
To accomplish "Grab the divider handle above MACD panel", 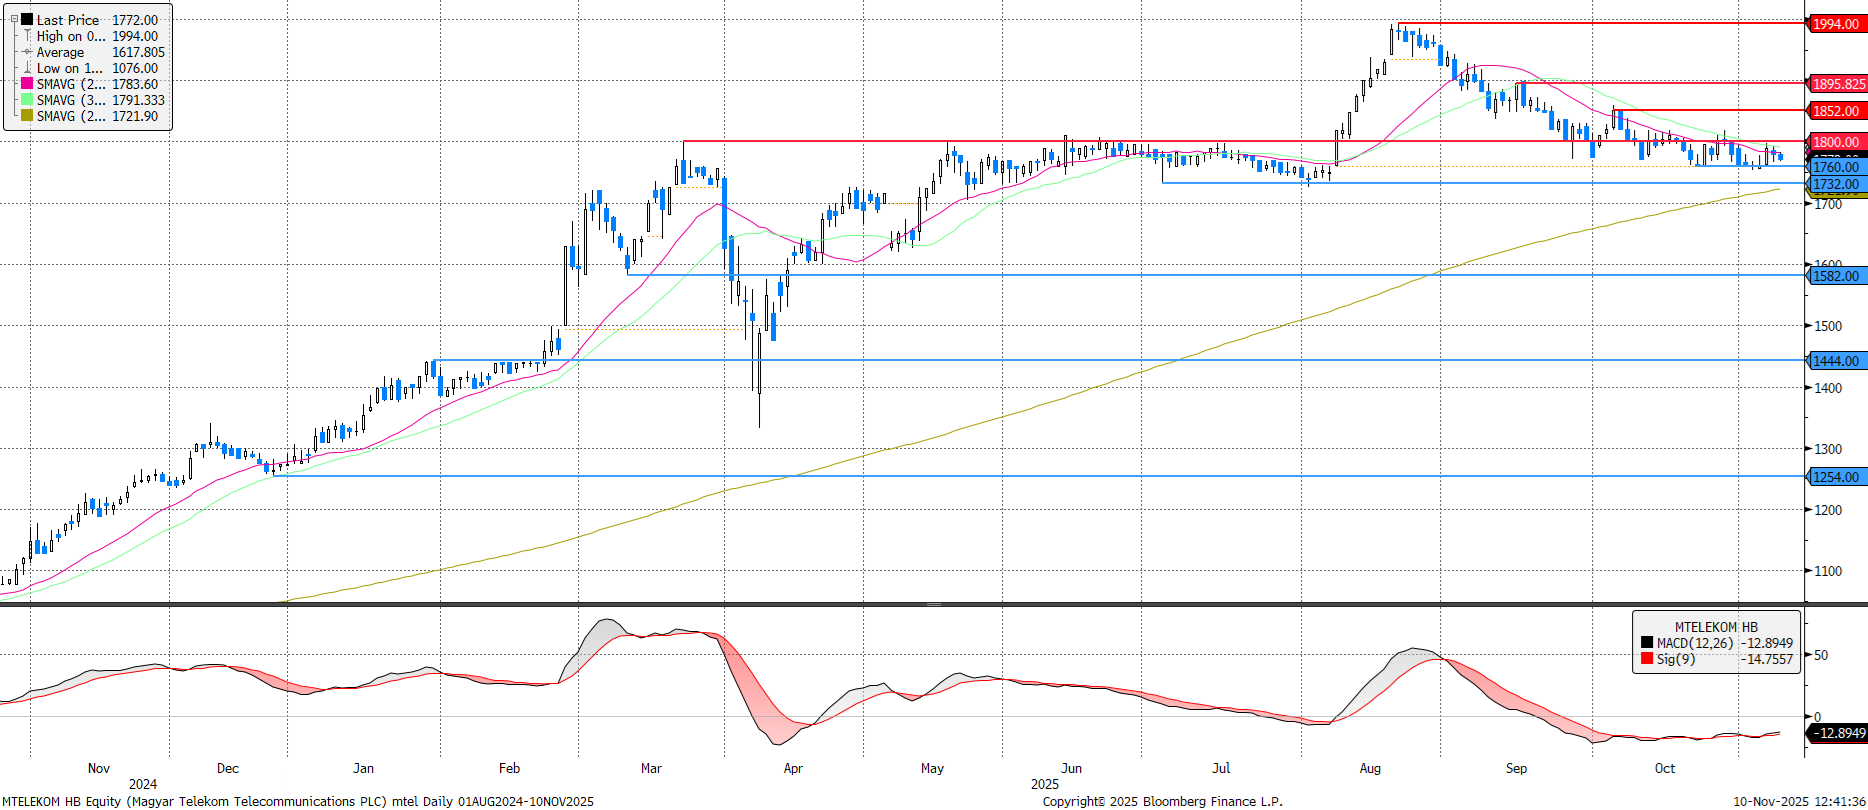I will pyautogui.click(x=933, y=604).
